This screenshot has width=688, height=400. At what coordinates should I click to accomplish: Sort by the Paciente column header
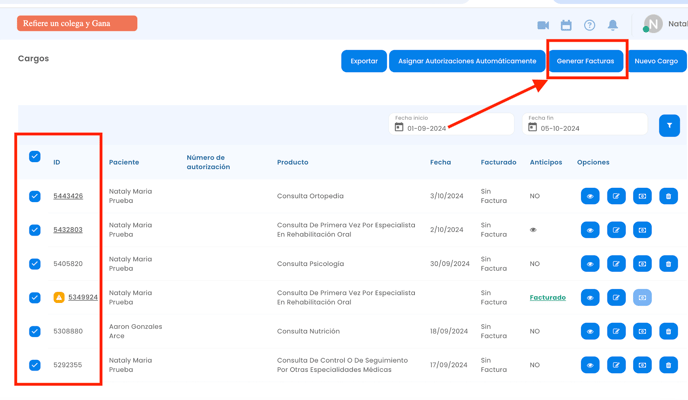(124, 162)
